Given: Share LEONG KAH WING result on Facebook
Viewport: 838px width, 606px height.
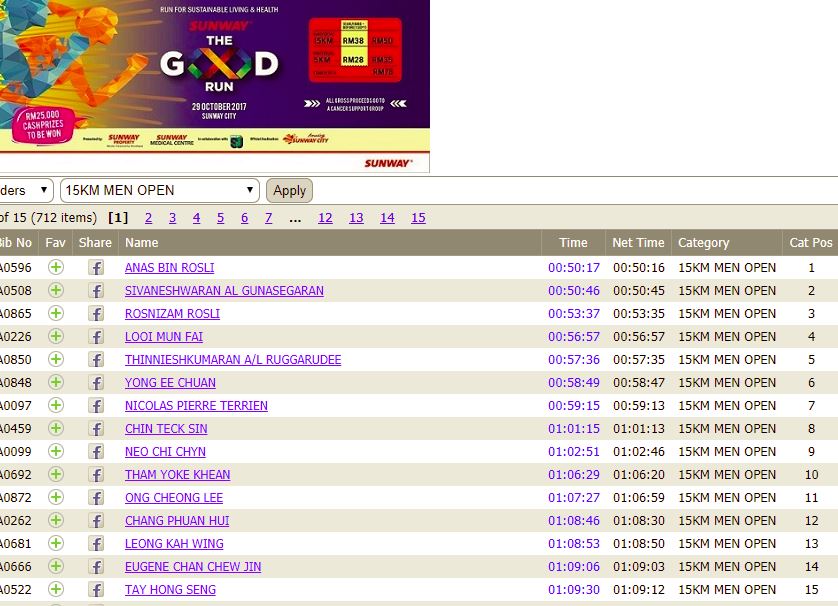Looking at the screenshot, I should pyautogui.click(x=96, y=543).
